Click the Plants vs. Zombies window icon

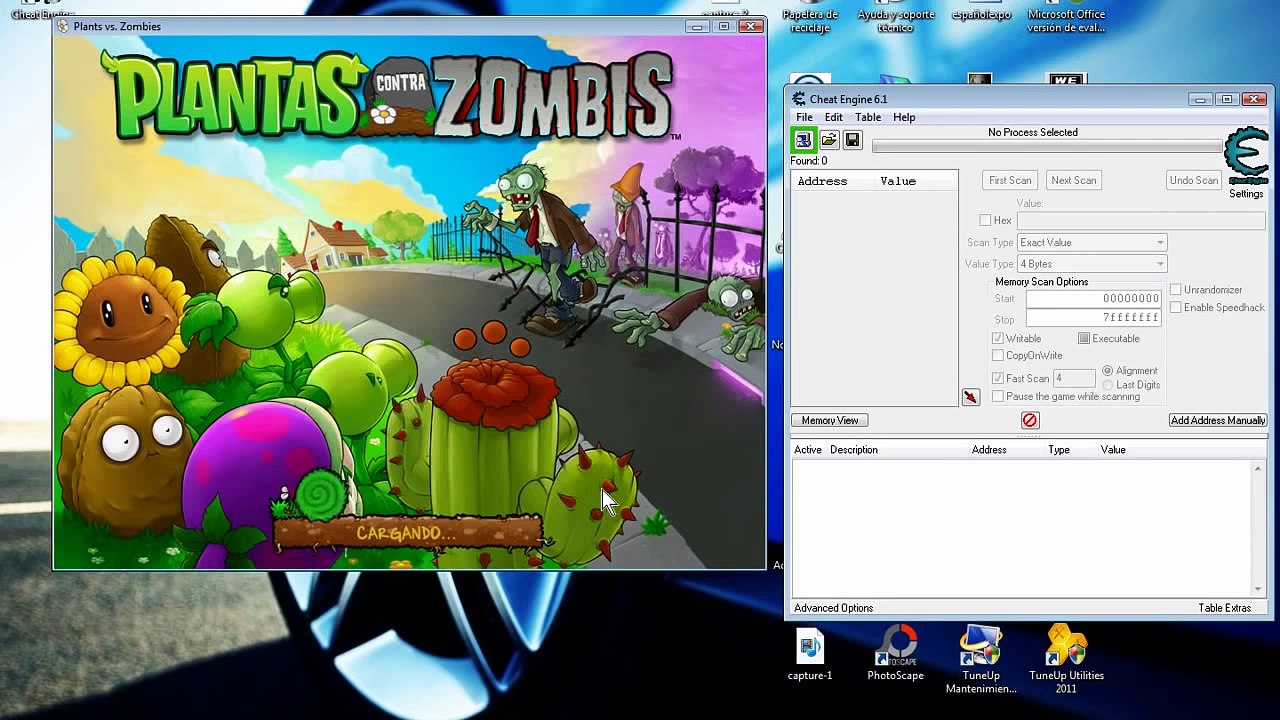pyautogui.click(x=64, y=26)
